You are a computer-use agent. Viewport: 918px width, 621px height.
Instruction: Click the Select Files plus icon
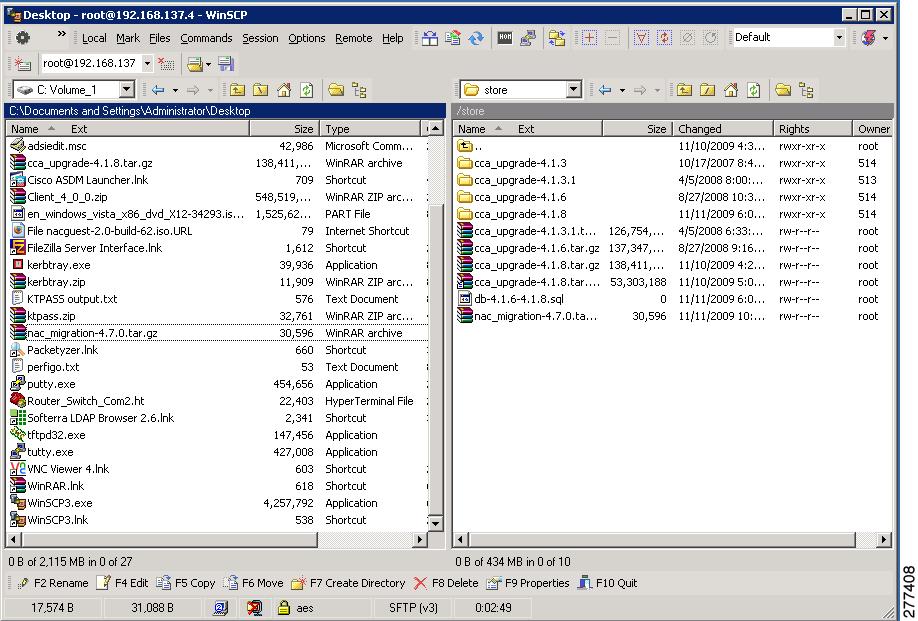tap(590, 38)
